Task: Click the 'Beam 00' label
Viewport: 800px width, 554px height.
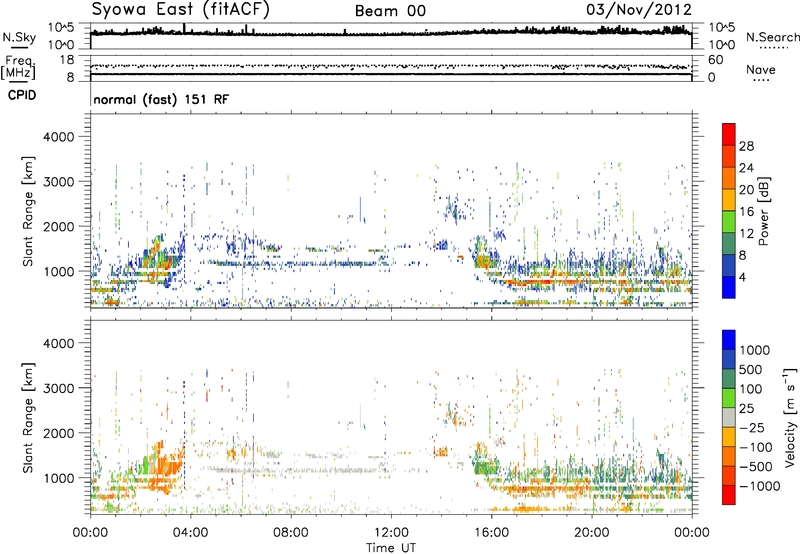Action: pyautogui.click(x=390, y=11)
